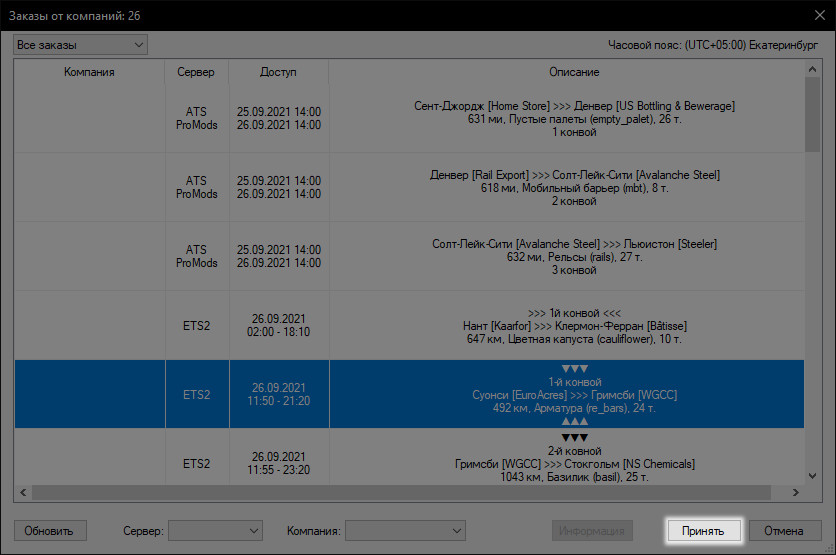The width and height of the screenshot is (836, 555).
Task: Click 'Часовой пояс: (UTC+05:00) Екатеринбург' text
Action: tap(713, 45)
